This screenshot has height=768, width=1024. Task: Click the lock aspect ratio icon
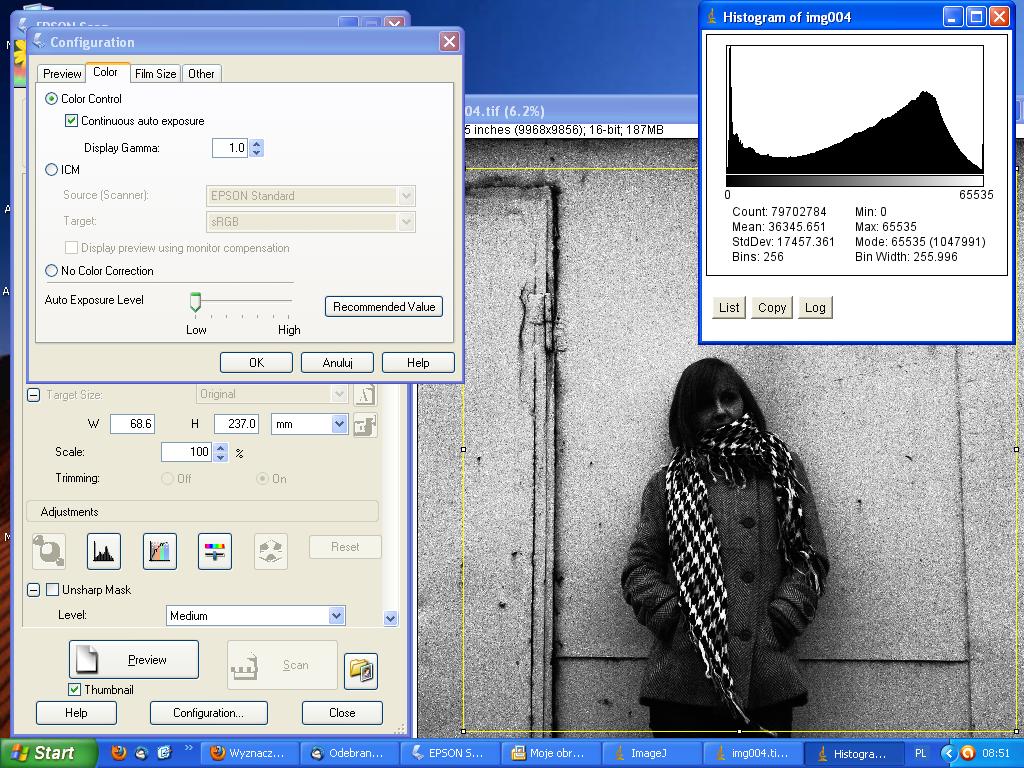[365, 425]
